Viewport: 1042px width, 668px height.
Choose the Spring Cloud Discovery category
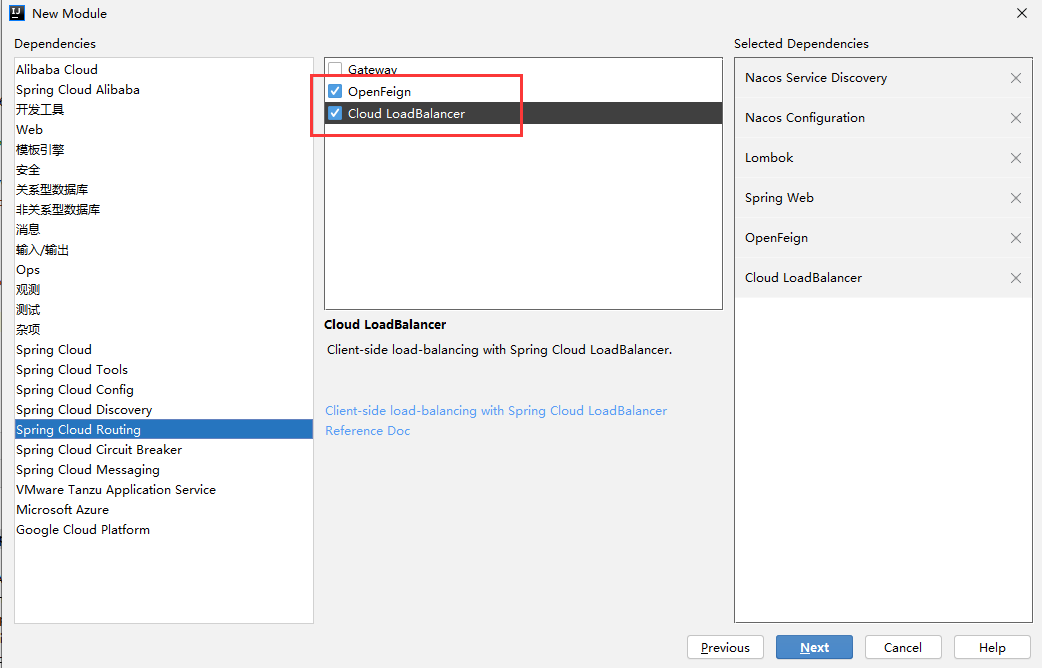(x=163, y=409)
